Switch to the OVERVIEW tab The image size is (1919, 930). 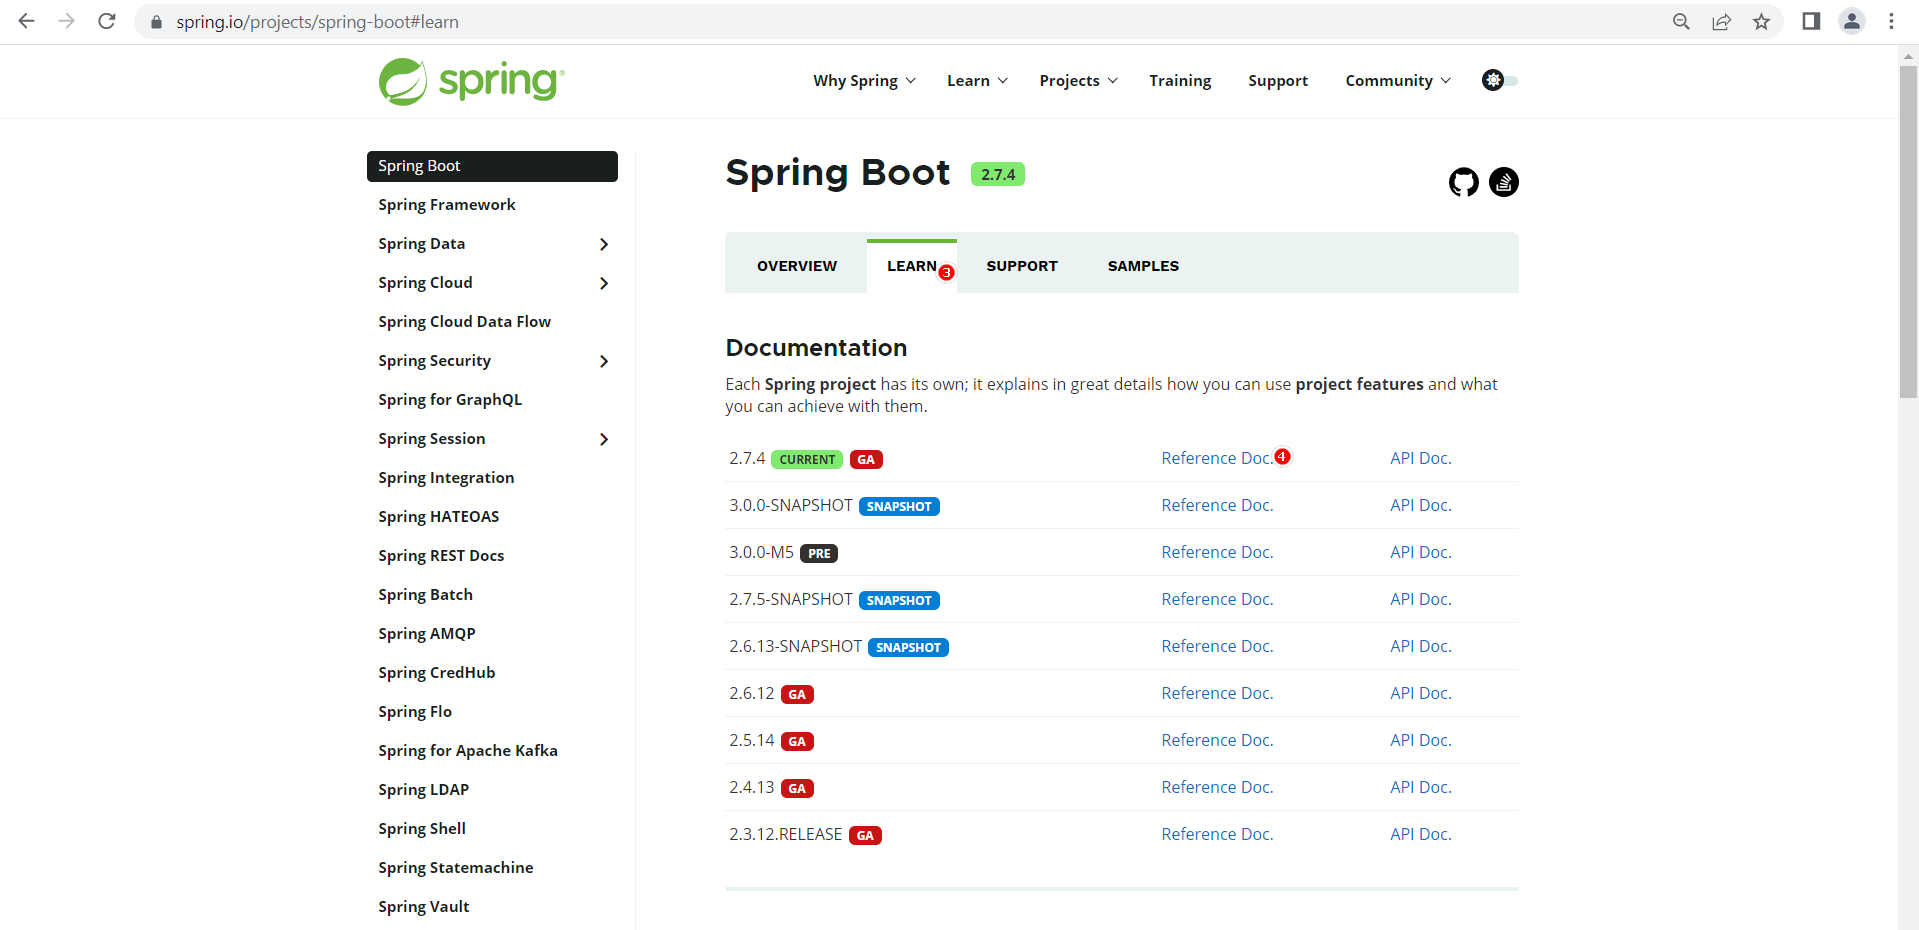pyautogui.click(x=797, y=266)
